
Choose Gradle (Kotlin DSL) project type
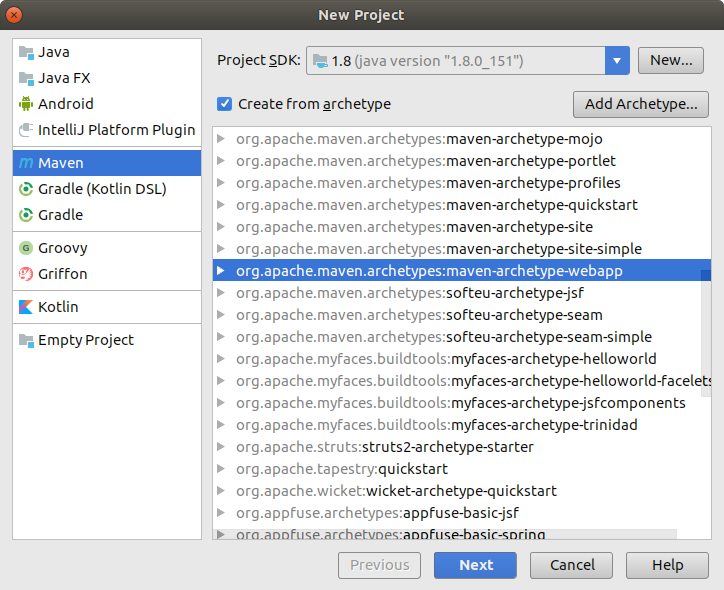coord(107,189)
